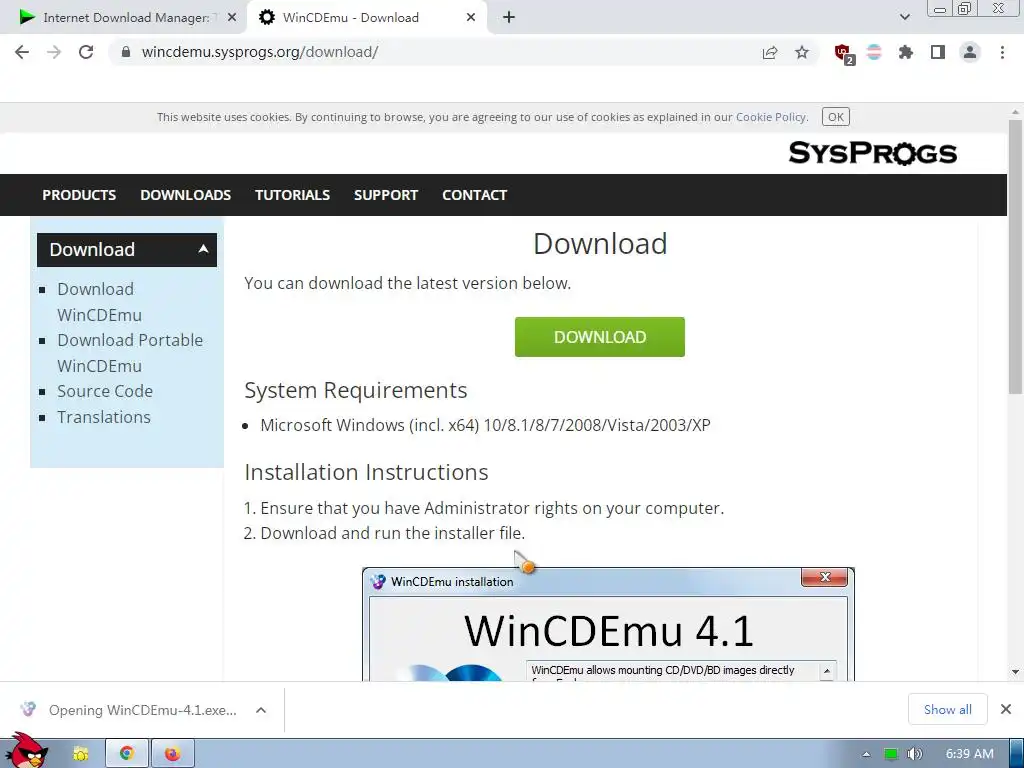Open Download Portable WinCDEmu link
The height and width of the screenshot is (768, 1024).
tap(130, 353)
